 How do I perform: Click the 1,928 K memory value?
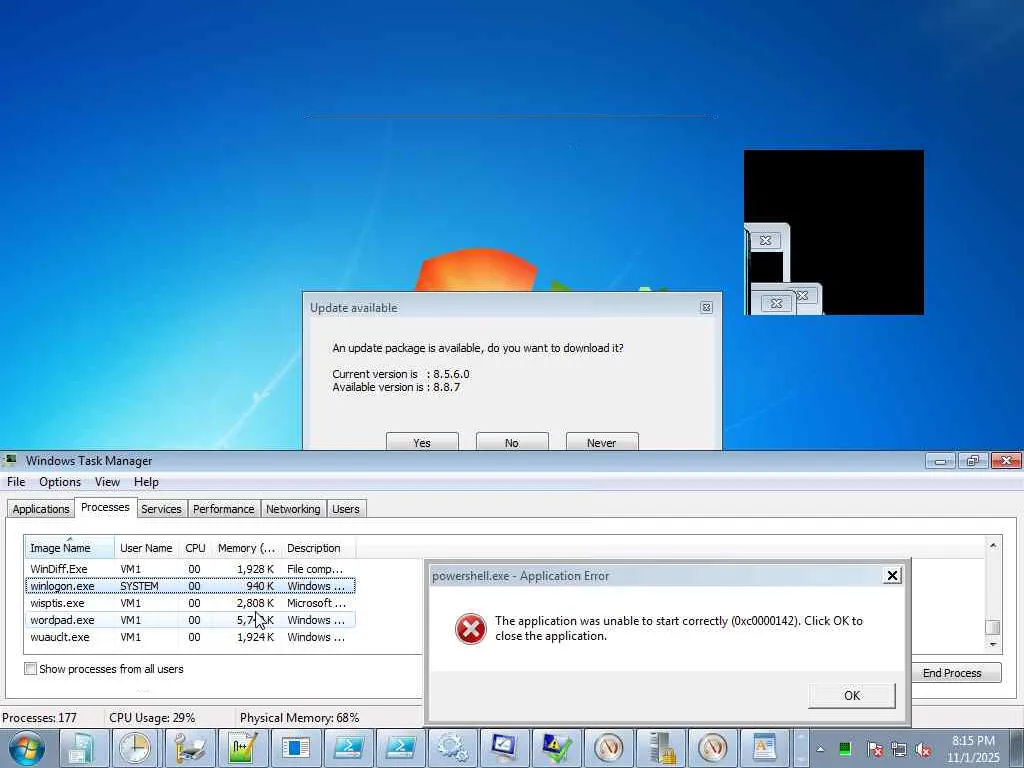coord(255,569)
